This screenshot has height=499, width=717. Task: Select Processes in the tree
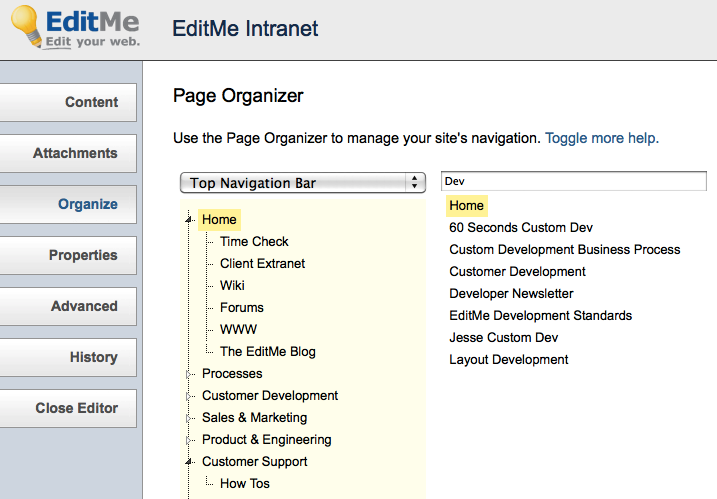point(232,373)
